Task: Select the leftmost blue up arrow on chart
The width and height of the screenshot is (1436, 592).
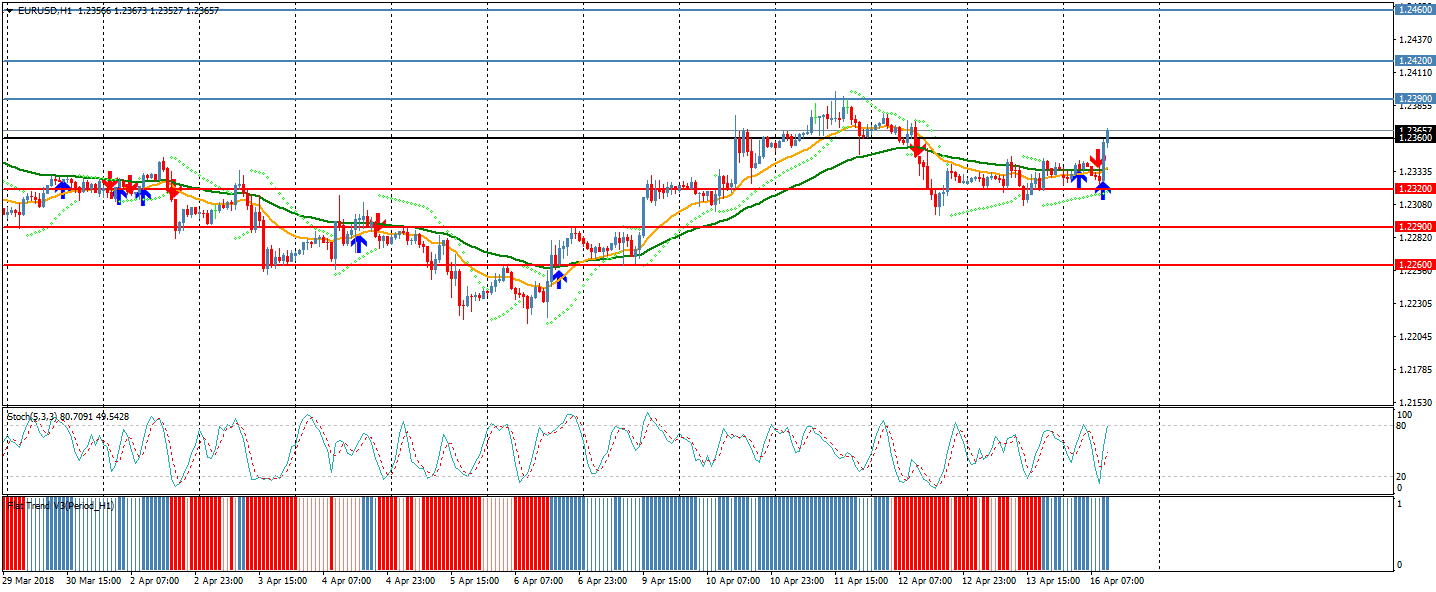Action: pos(62,188)
